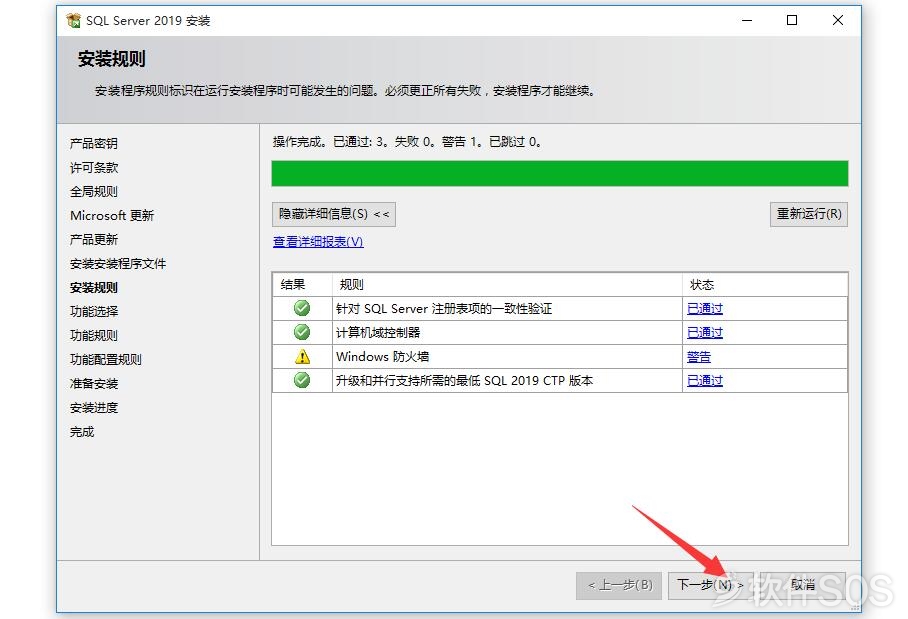This screenshot has width=908, height=619.
Task: Click the rule text 计算机域控制器
Action: (378, 333)
